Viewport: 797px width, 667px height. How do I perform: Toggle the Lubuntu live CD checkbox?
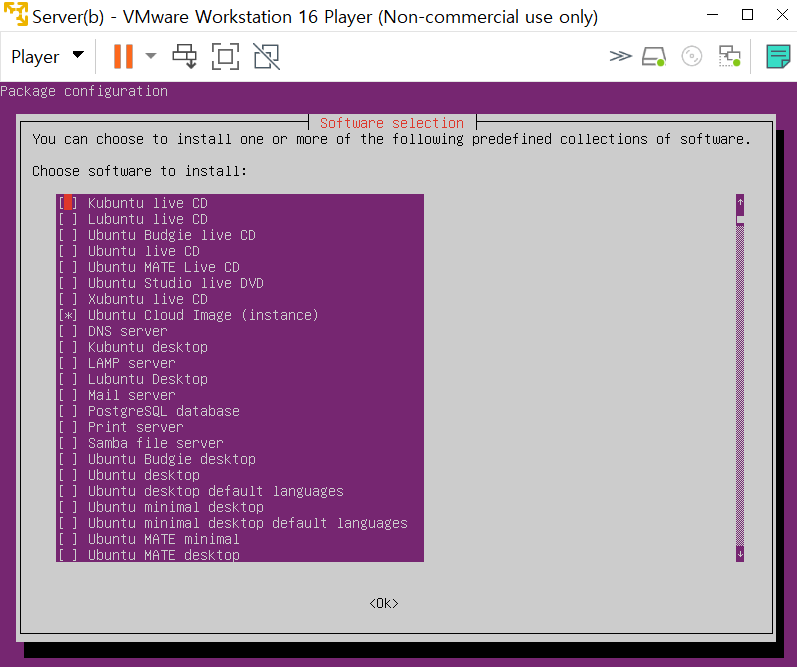(x=68, y=219)
